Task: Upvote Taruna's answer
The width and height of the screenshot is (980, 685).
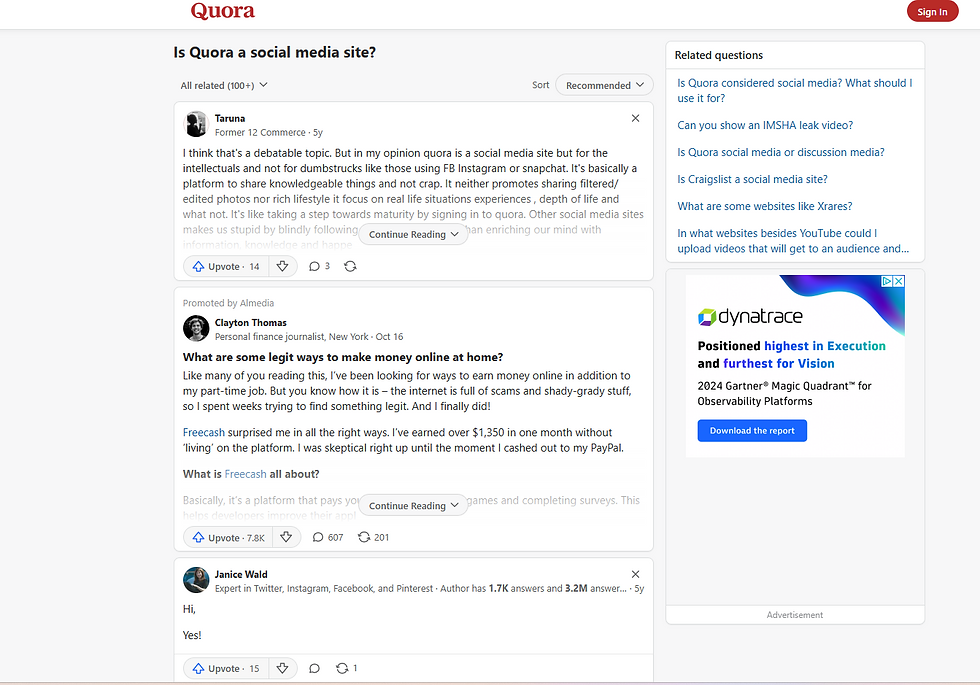Action: [x=226, y=266]
